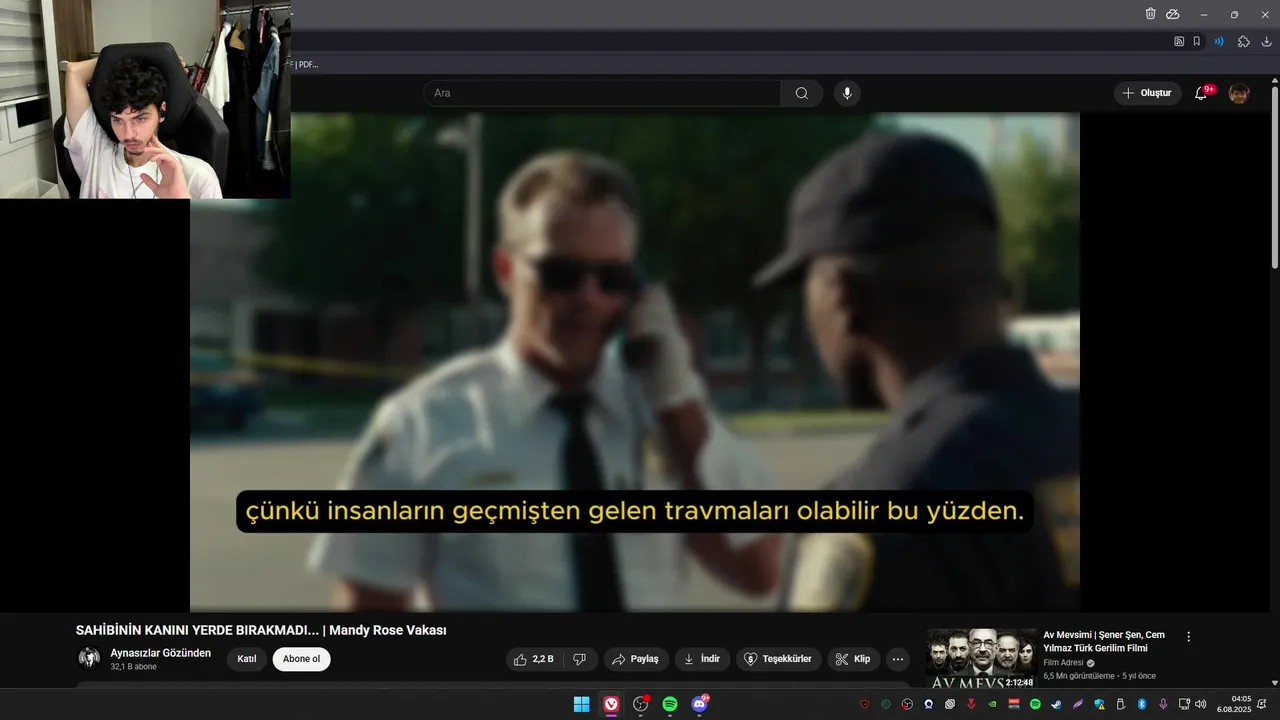1280x720 pixels.
Task: Open the YouTube account avatar menu
Action: tap(1239, 93)
